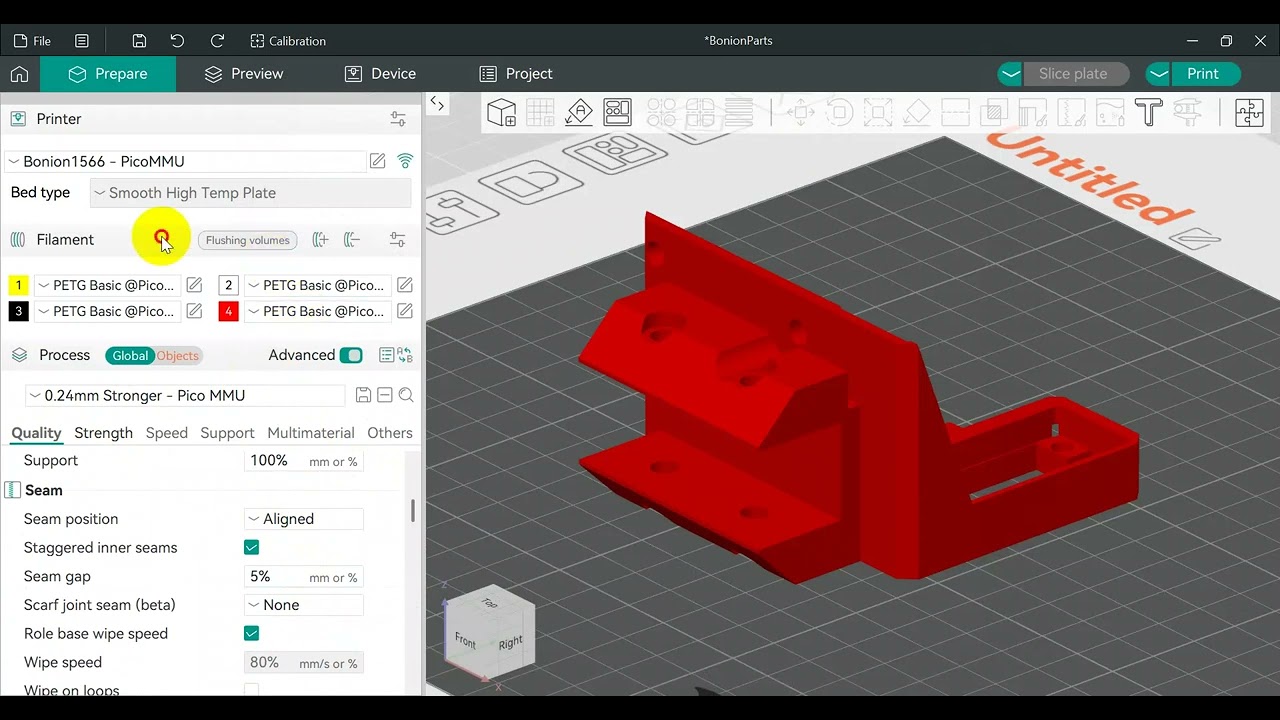This screenshot has height=720, width=1280.
Task: Switch to the Device tab
Action: (x=380, y=74)
